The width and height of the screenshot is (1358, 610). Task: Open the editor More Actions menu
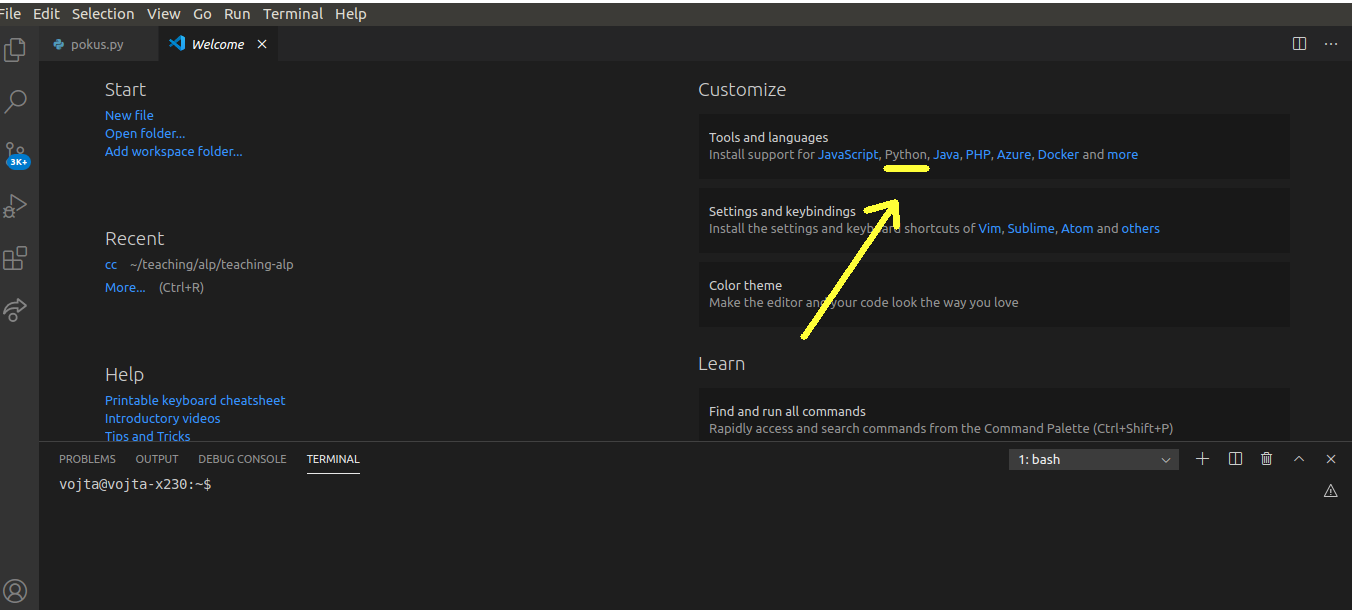pos(1331,44)
